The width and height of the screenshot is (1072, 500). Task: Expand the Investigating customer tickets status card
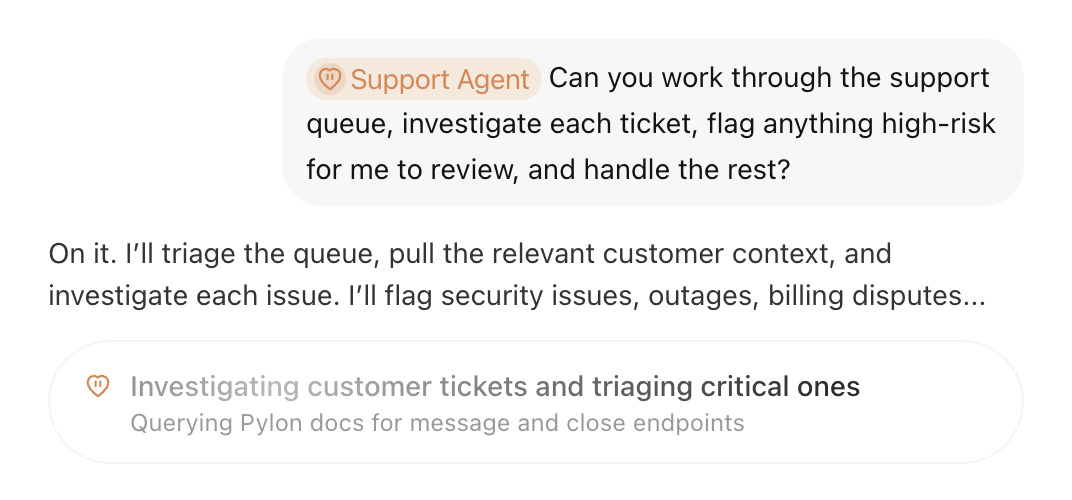point(536,402)
